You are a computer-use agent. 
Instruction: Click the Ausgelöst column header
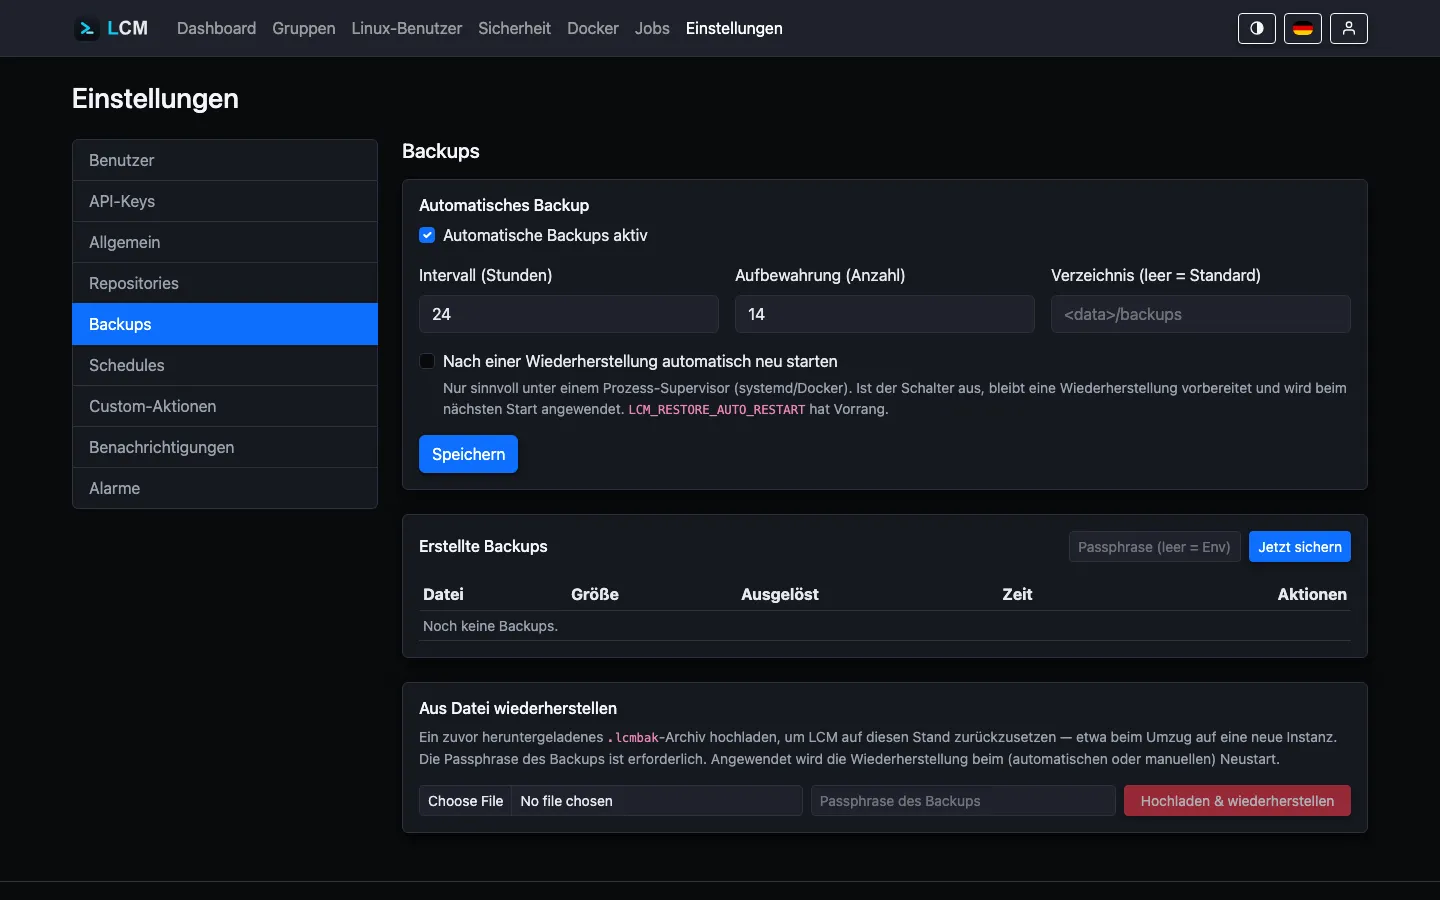(780, 594)
